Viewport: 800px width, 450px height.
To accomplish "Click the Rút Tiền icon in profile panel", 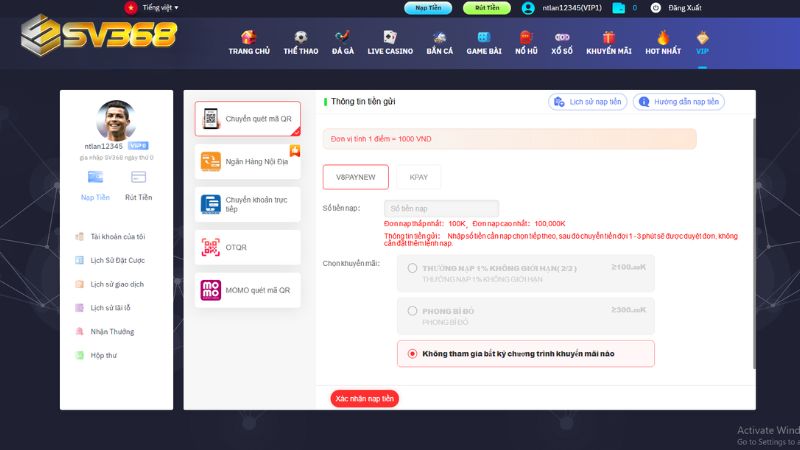I will click(x=138, y=177).
